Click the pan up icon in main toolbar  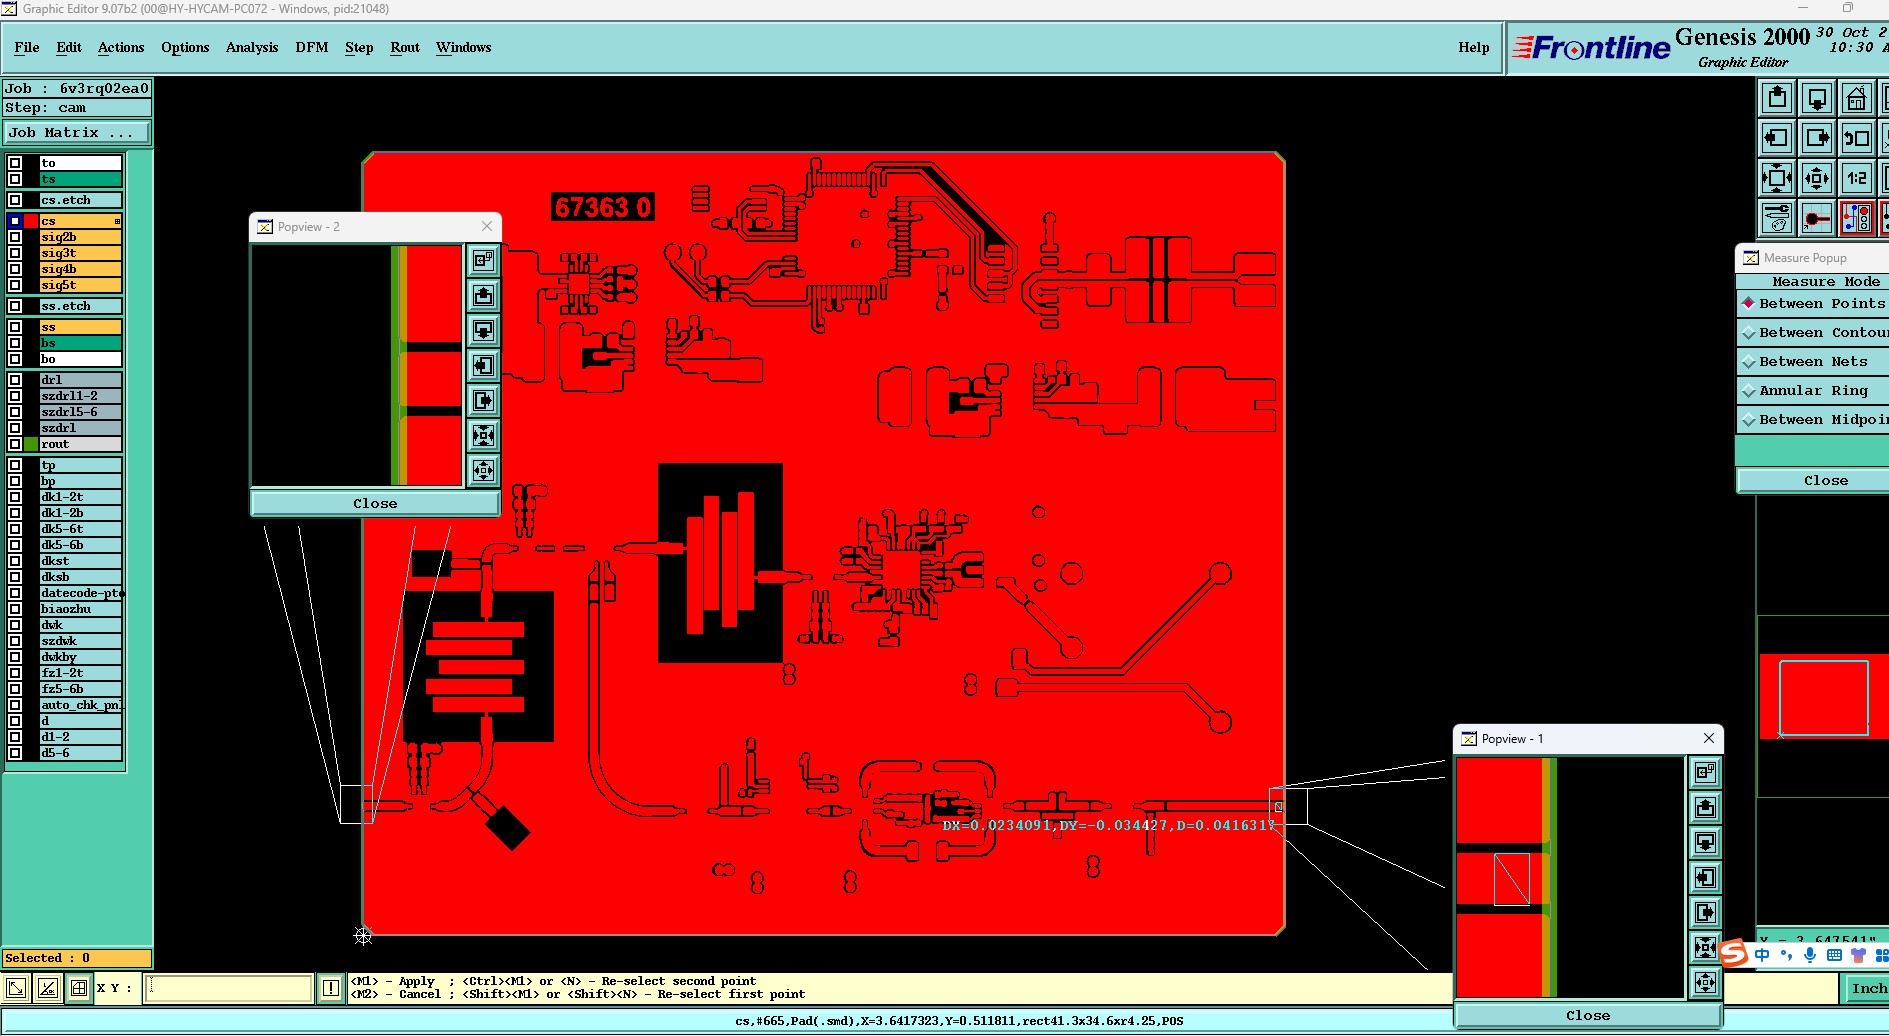[1777, 98]
